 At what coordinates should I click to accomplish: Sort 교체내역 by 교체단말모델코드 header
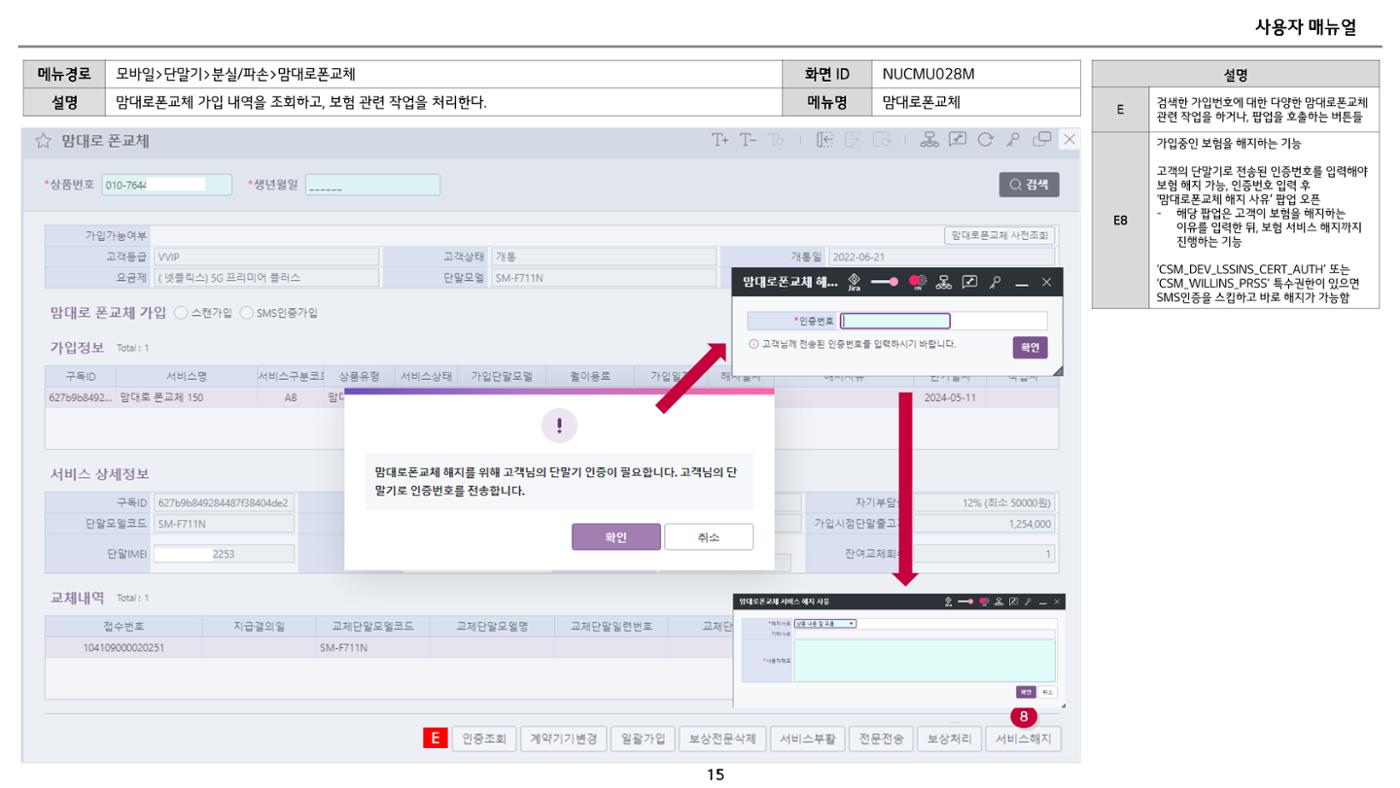pyautogui.click(x=373, y=626)
